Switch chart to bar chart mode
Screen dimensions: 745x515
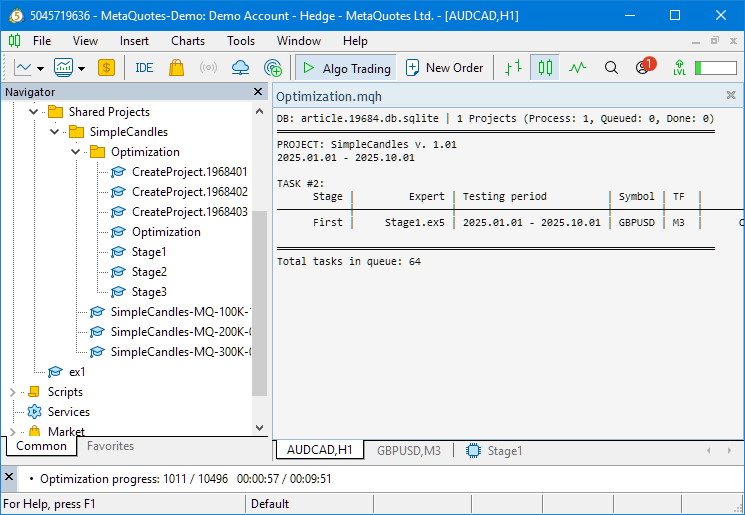[x=513, y=68]
